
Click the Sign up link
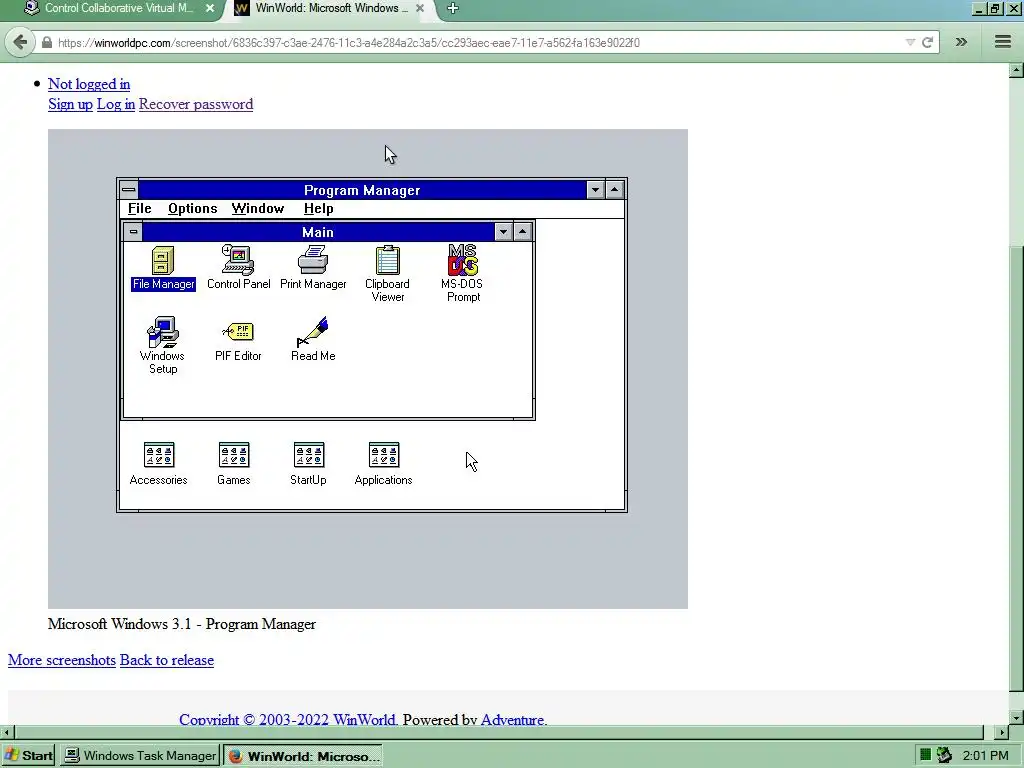point(71,104)
